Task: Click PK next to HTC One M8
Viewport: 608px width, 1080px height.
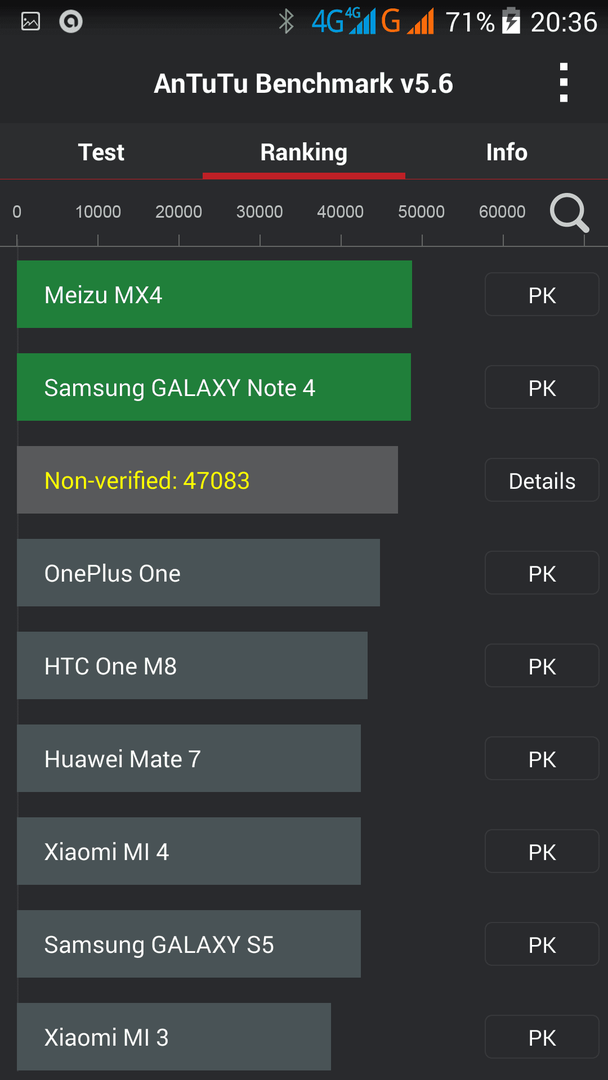Action: pyautogui.click(x=542, y=666)
